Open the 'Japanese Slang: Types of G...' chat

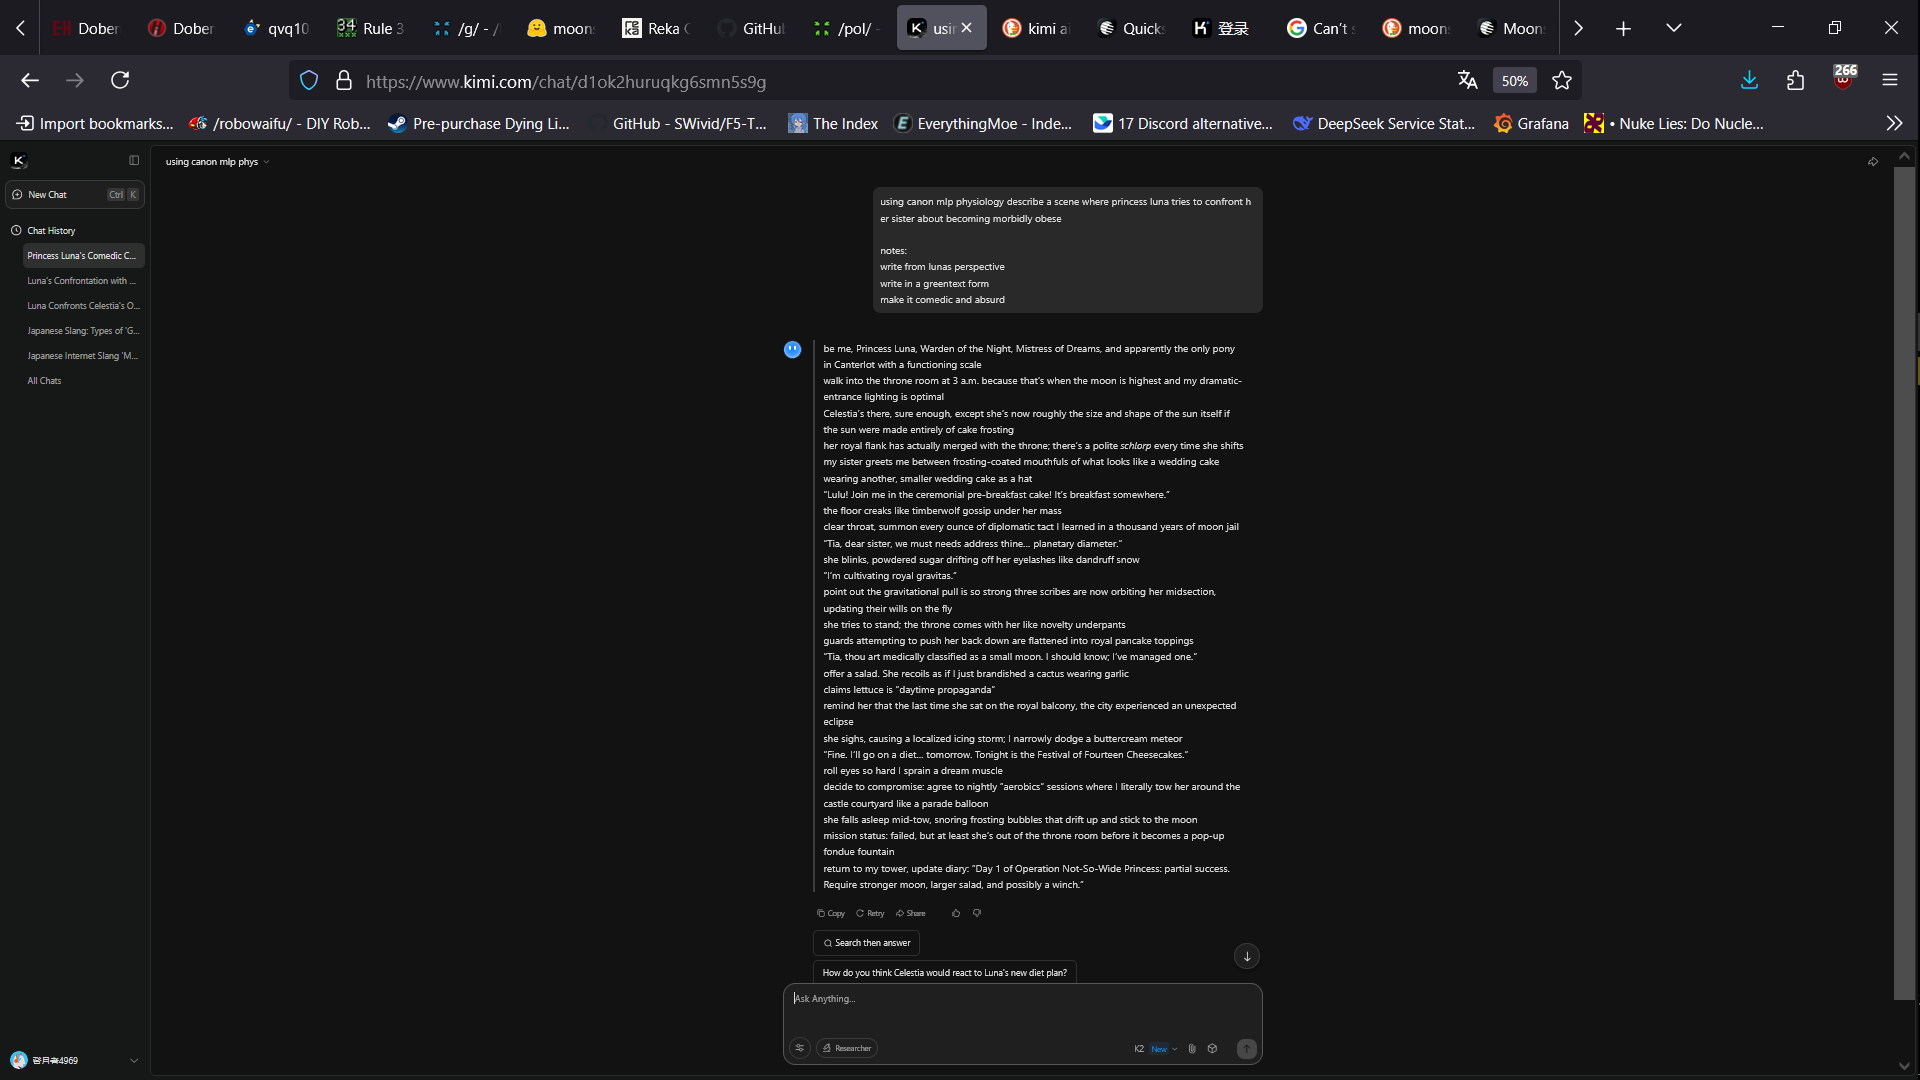[x=83, y=331]
